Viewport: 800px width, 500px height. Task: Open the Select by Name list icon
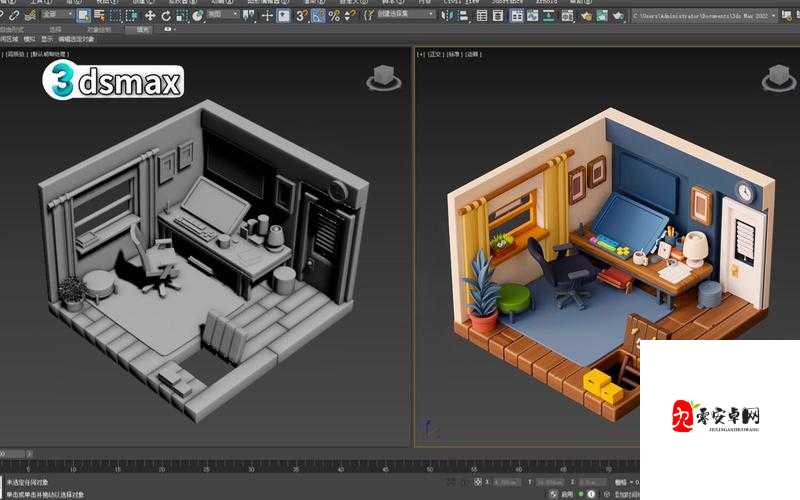coord(99,16)
